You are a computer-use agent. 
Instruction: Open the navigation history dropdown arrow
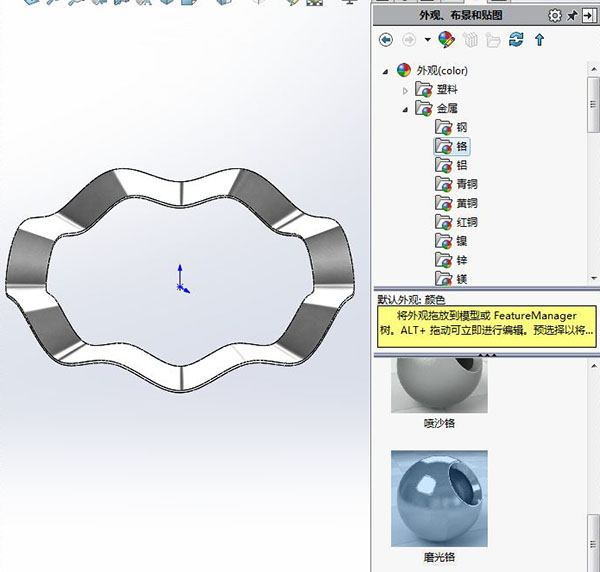pos(427,39)
